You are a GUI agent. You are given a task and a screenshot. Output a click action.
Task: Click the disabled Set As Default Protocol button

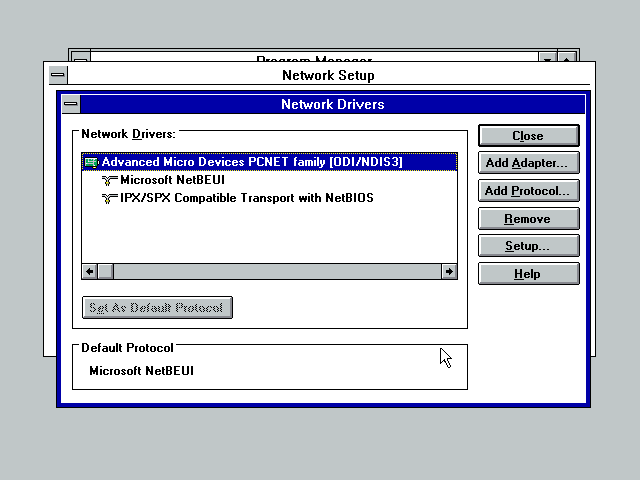click(x=157, y=307)
